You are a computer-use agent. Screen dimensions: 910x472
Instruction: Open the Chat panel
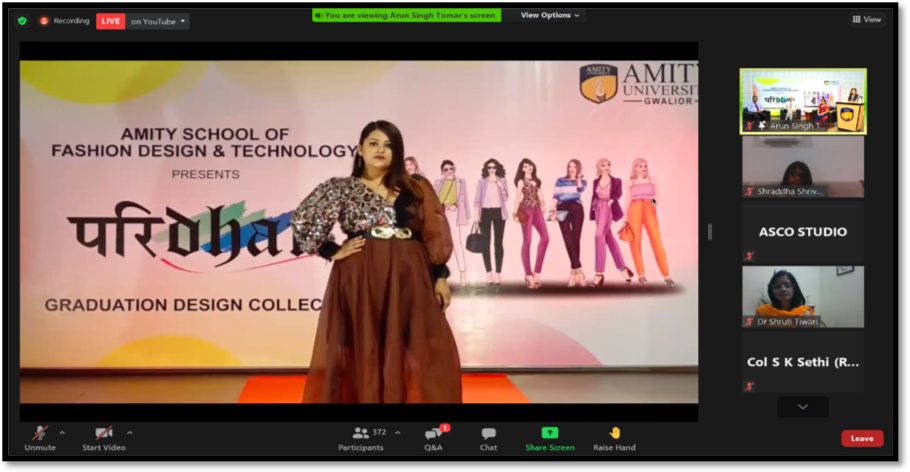coord(488,439)
